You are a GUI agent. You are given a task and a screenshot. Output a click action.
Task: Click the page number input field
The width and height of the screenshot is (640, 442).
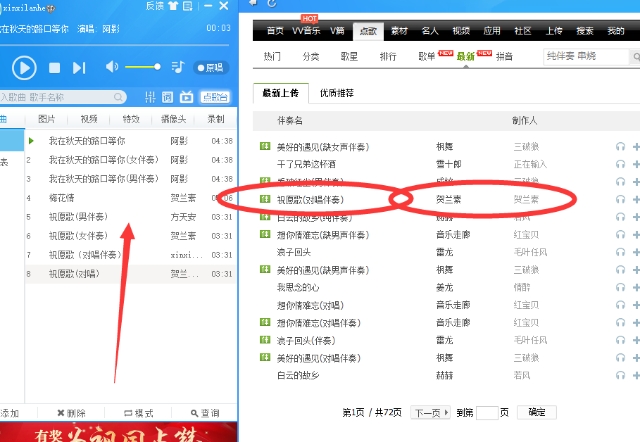pyautogui.click(x=487, y=412)
